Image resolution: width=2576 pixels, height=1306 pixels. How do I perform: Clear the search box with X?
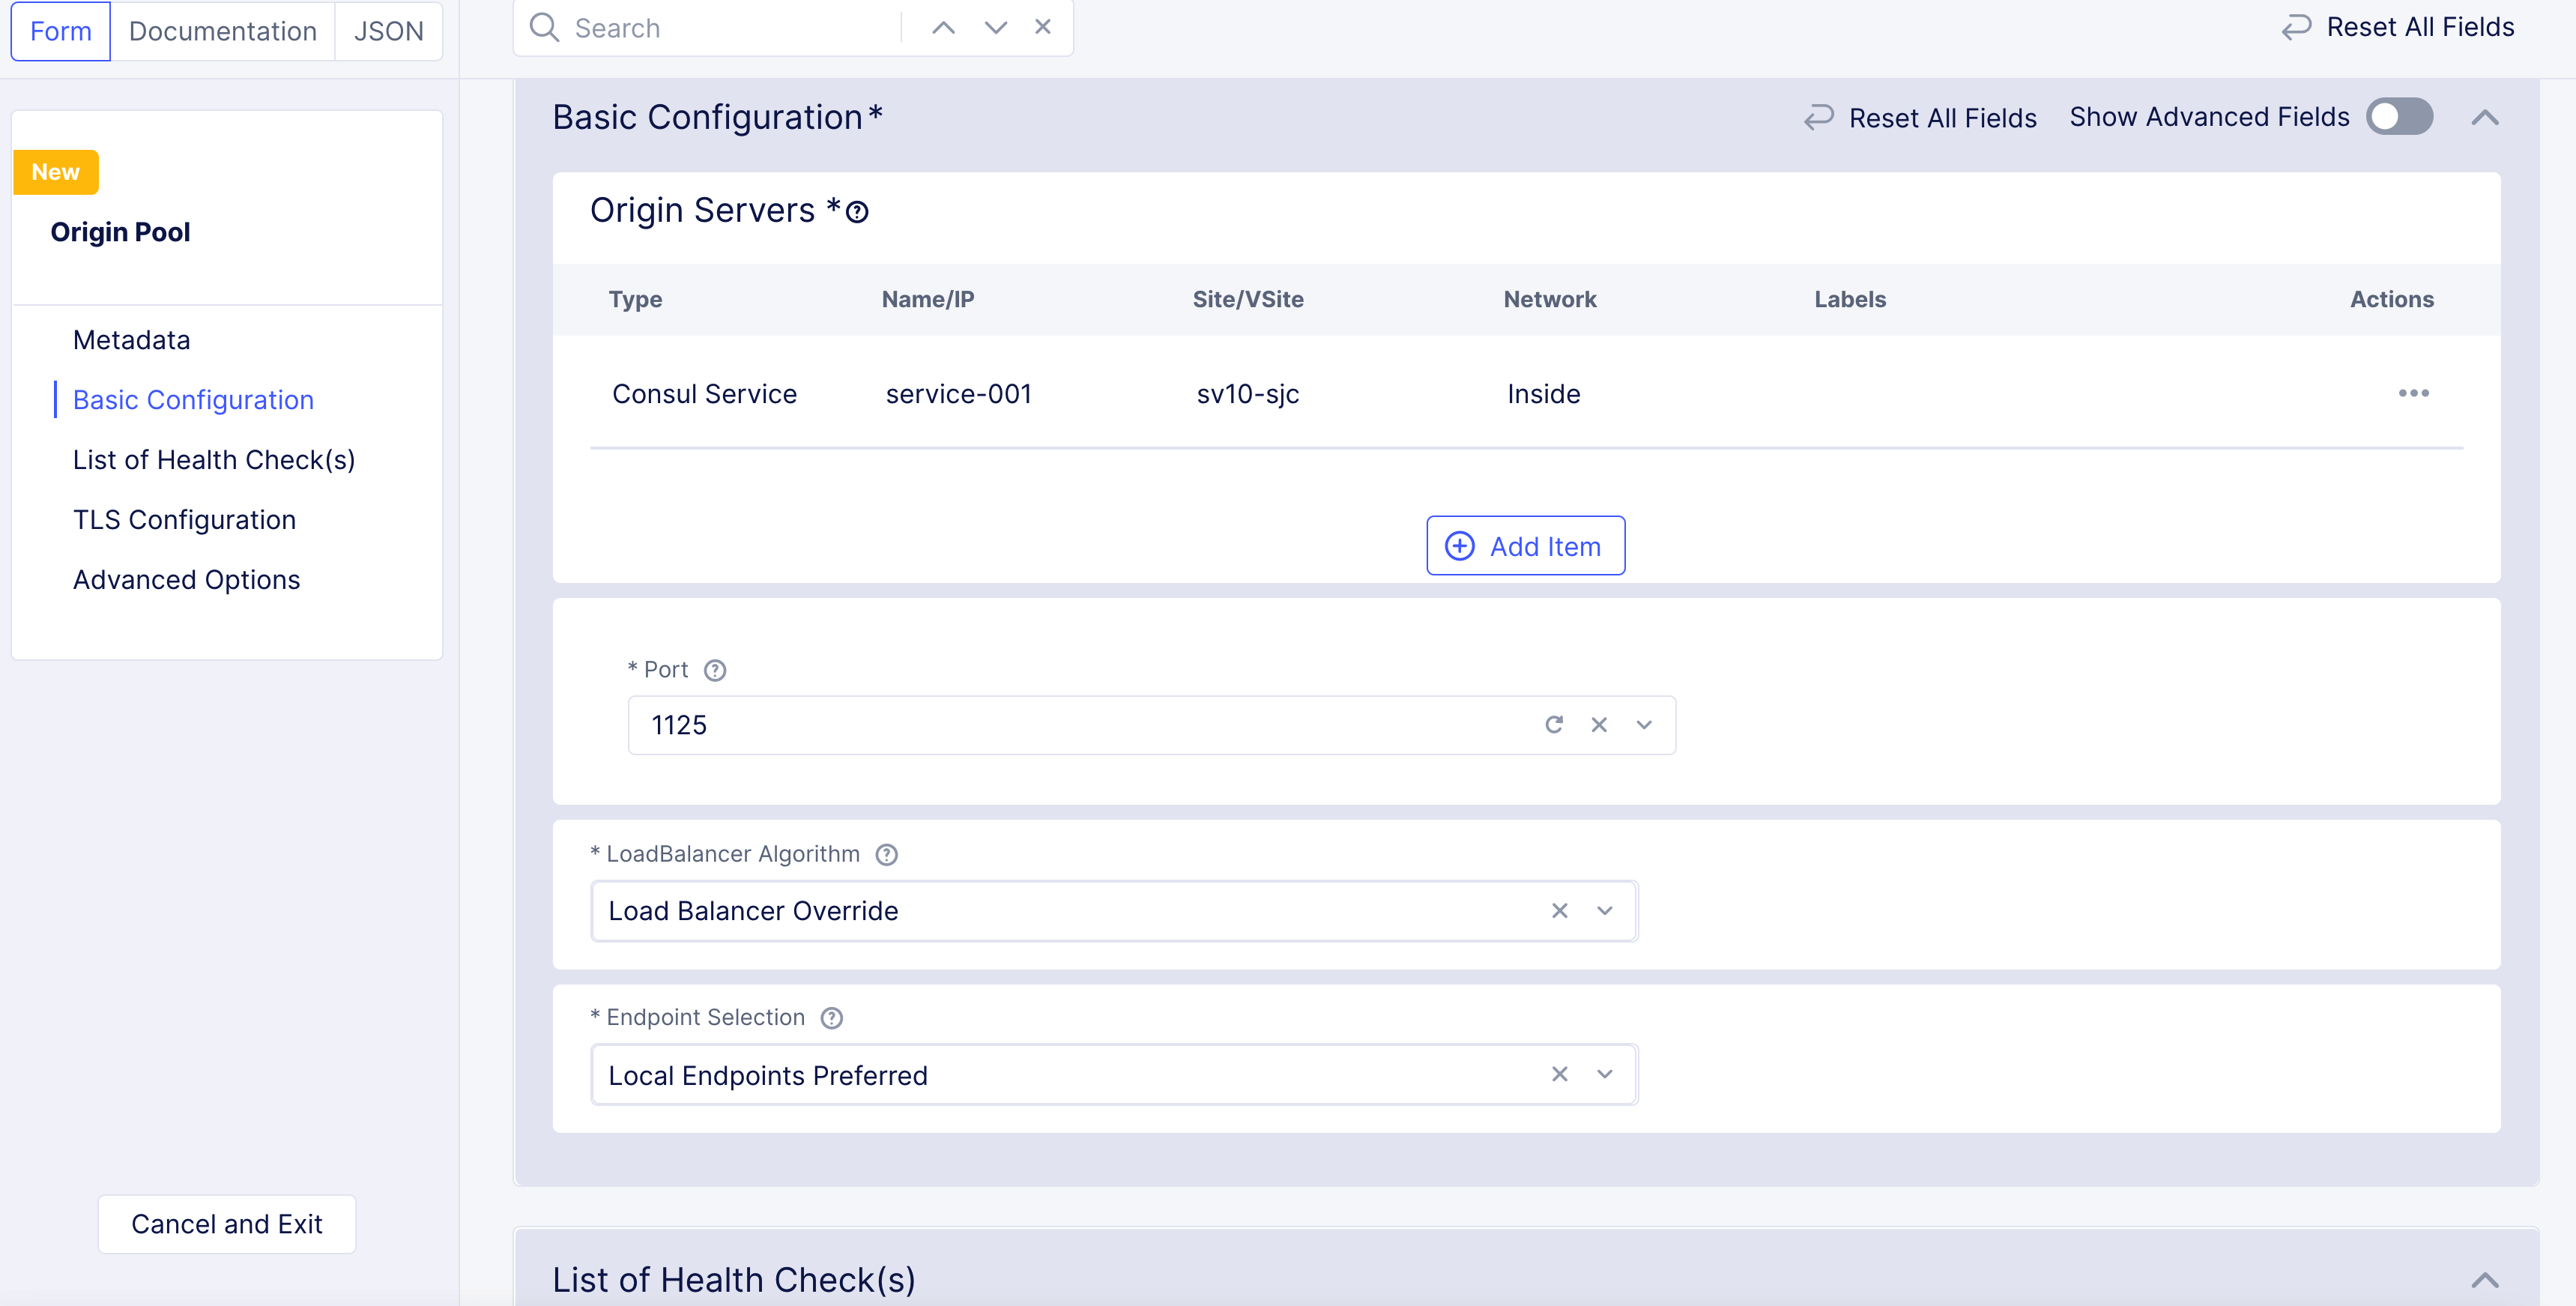click(x=1043, y=28)
